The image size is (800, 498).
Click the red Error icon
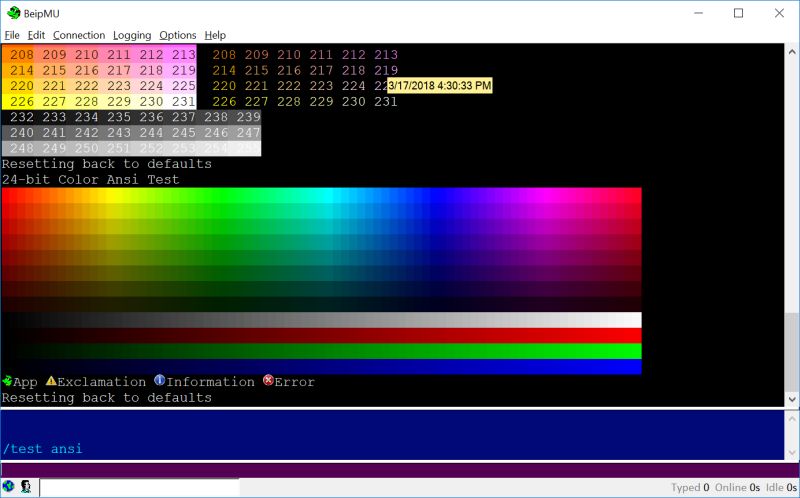tap(268, 381)
